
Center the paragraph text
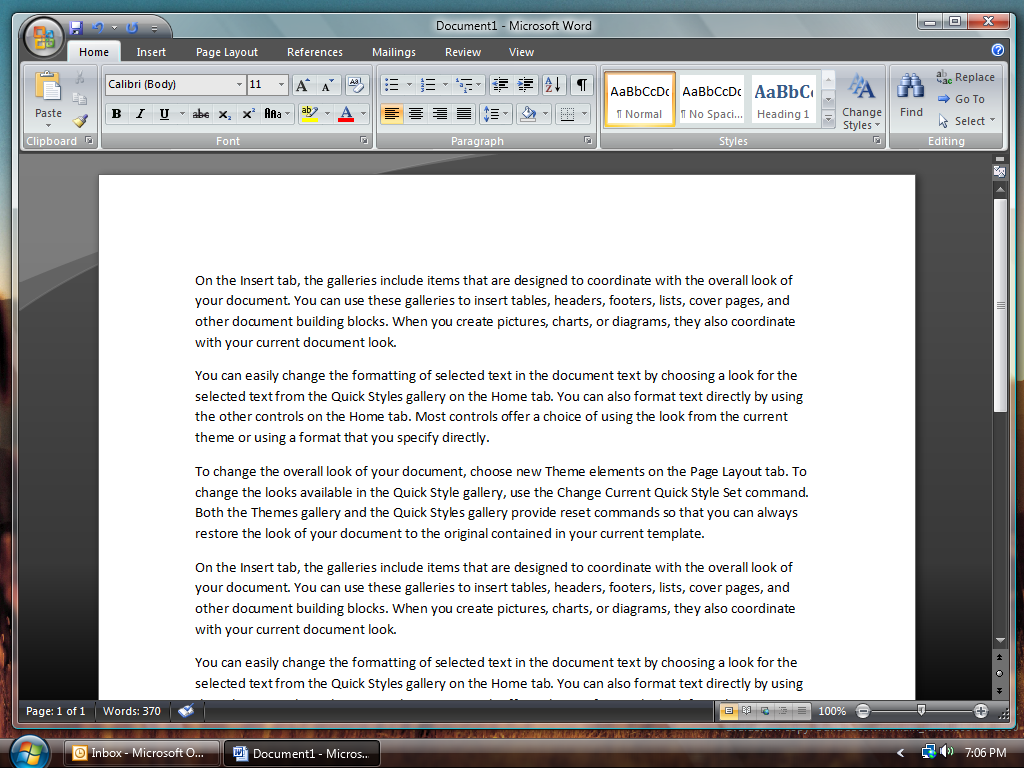(x=415, y=114)
